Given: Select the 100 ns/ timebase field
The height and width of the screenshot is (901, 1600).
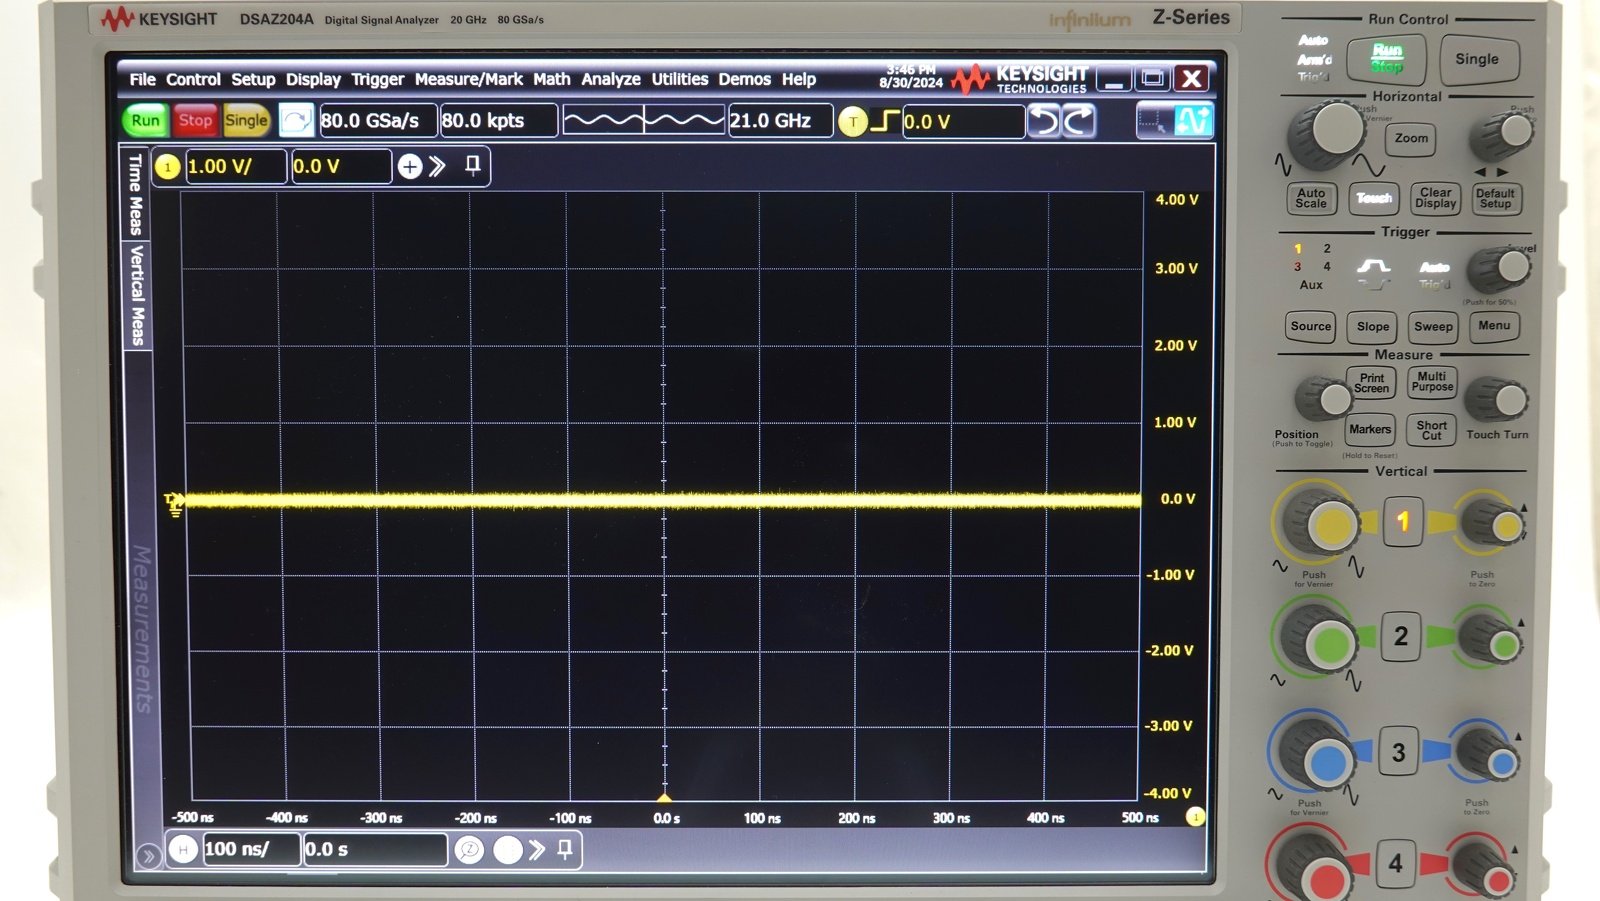Looking at the screenshot, I should pyautogui.click(x=251, y=849).
